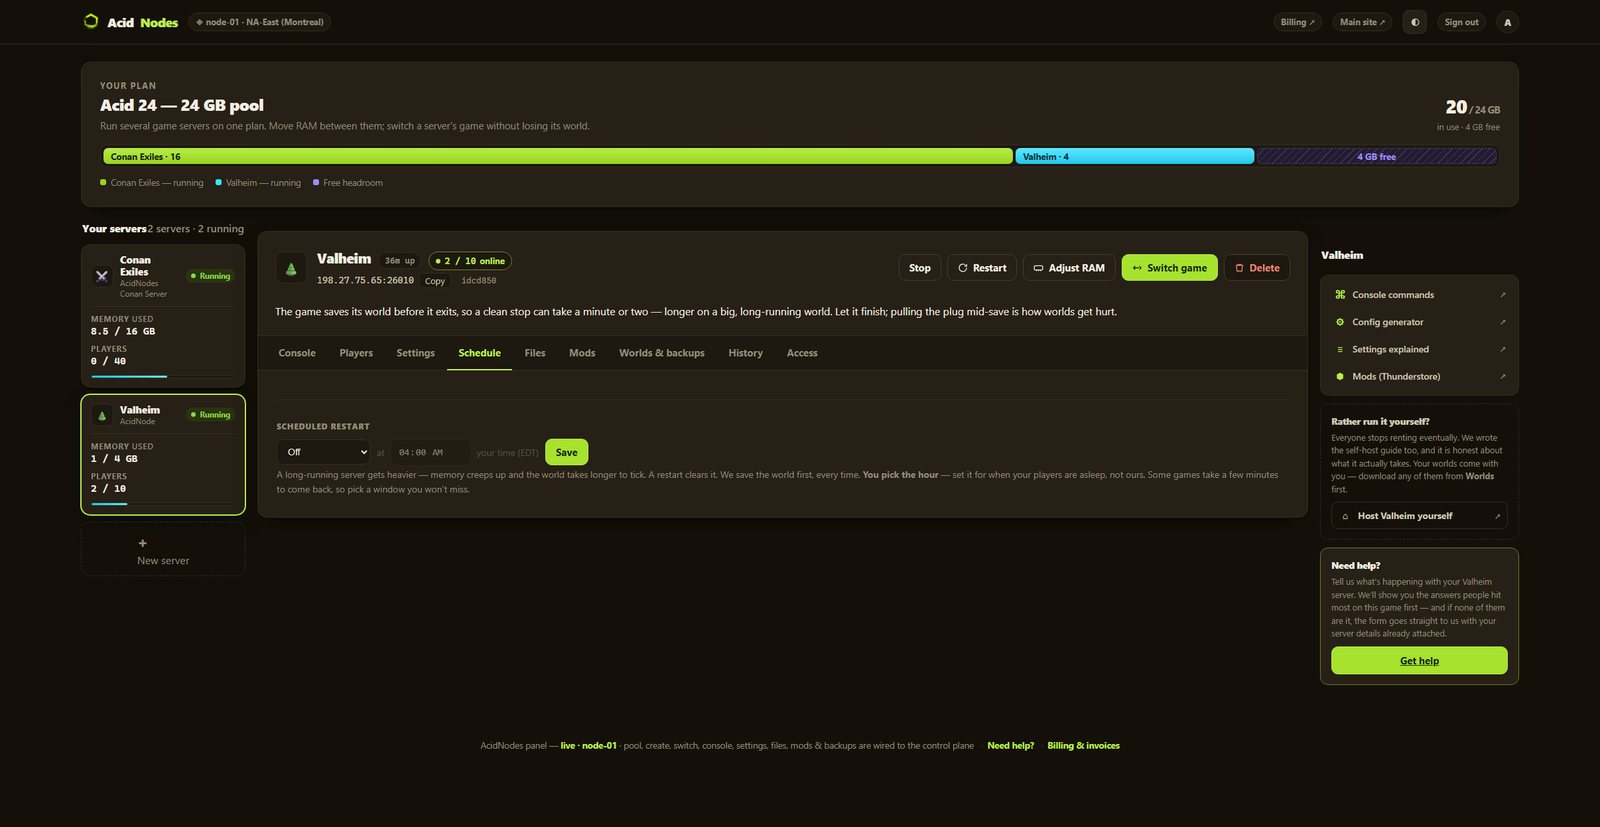Click the plus icon for New server
The image size is (1600, 827).
(142, 543)
